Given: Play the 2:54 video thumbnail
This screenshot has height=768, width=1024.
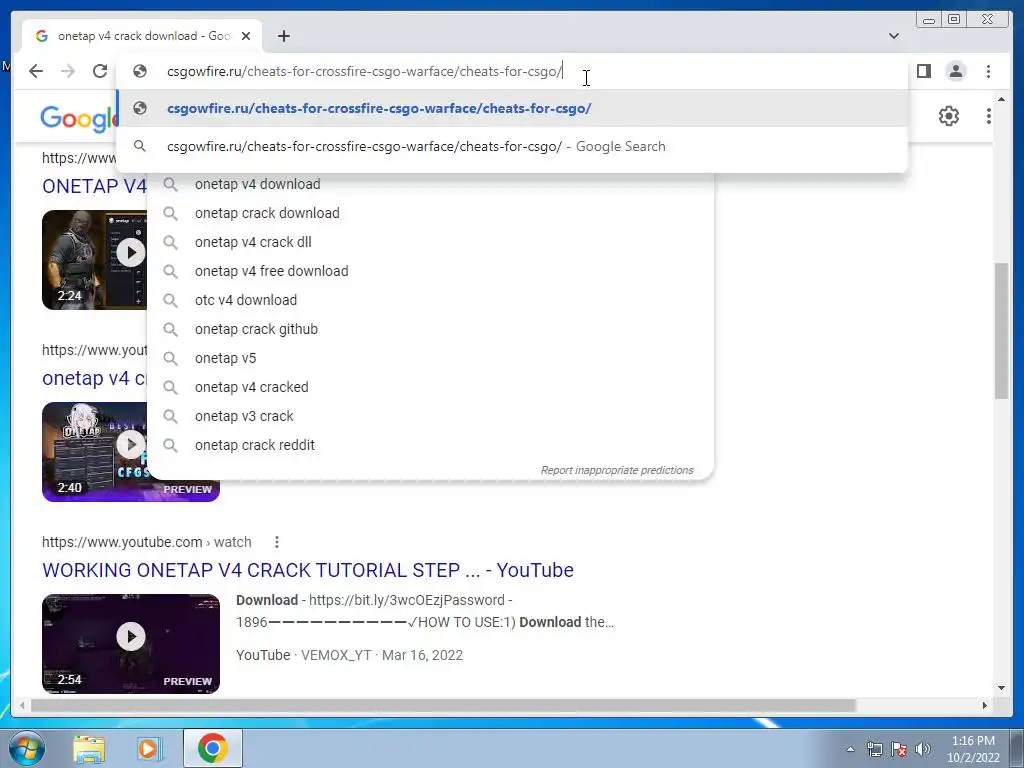Looking at the screenshot, I should coord(131,644).
